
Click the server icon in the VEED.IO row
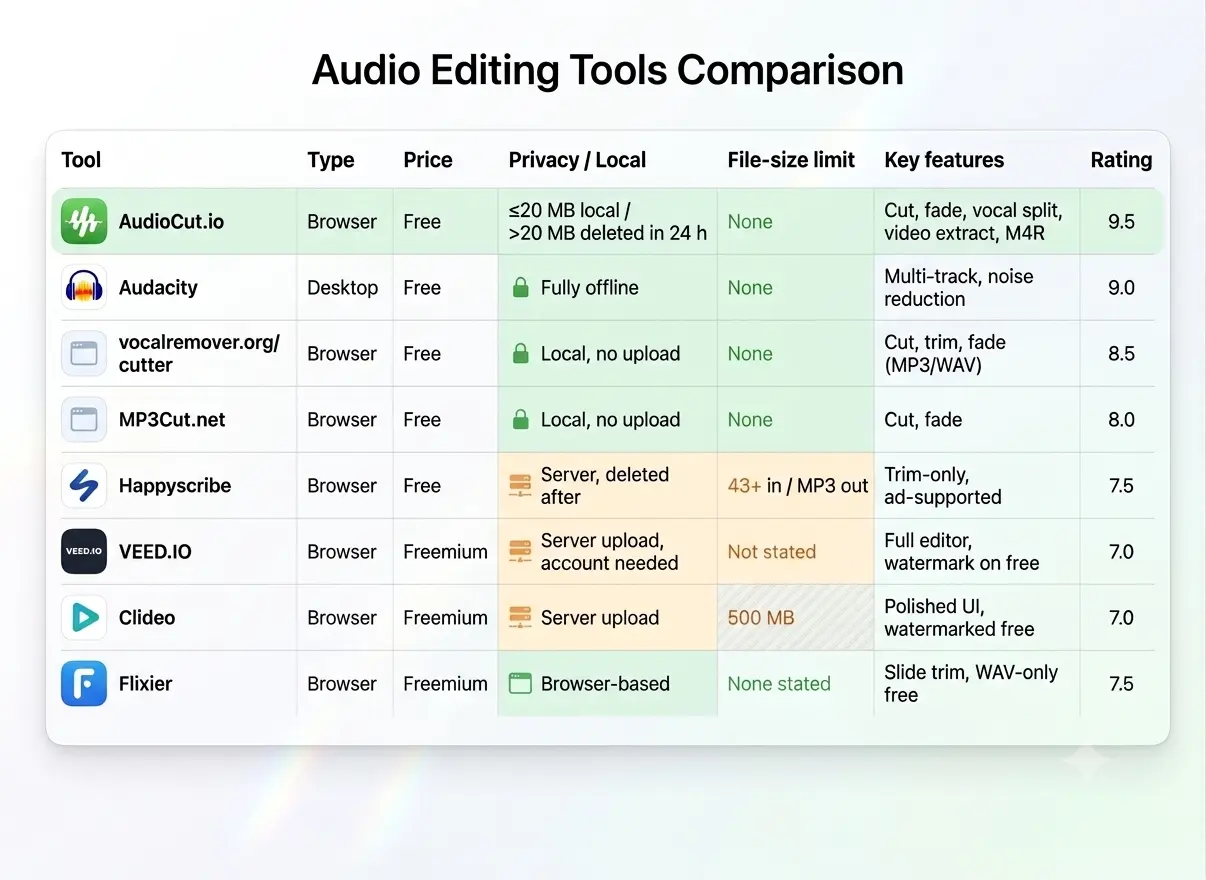pyautogui.click(x=520, y=552)
